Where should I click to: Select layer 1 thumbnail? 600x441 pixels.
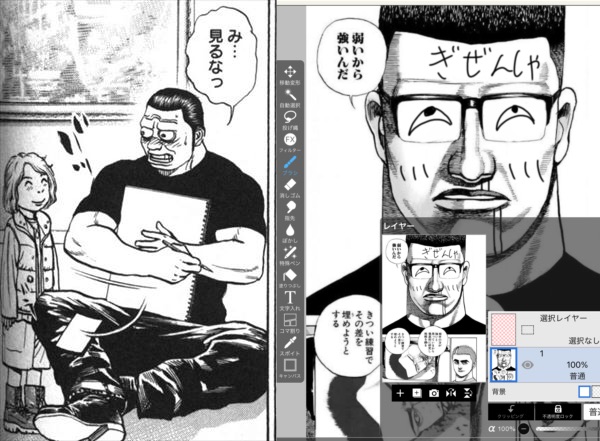(x=503, y=365)
